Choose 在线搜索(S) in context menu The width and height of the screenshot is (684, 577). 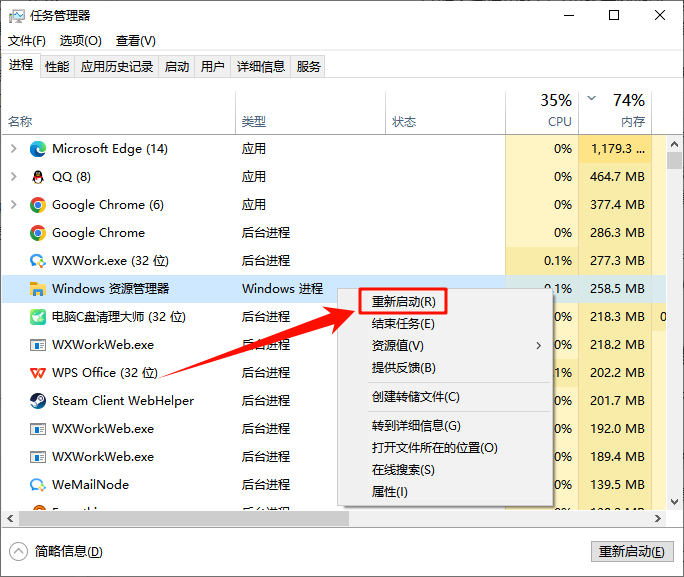[x=403, y=470]
